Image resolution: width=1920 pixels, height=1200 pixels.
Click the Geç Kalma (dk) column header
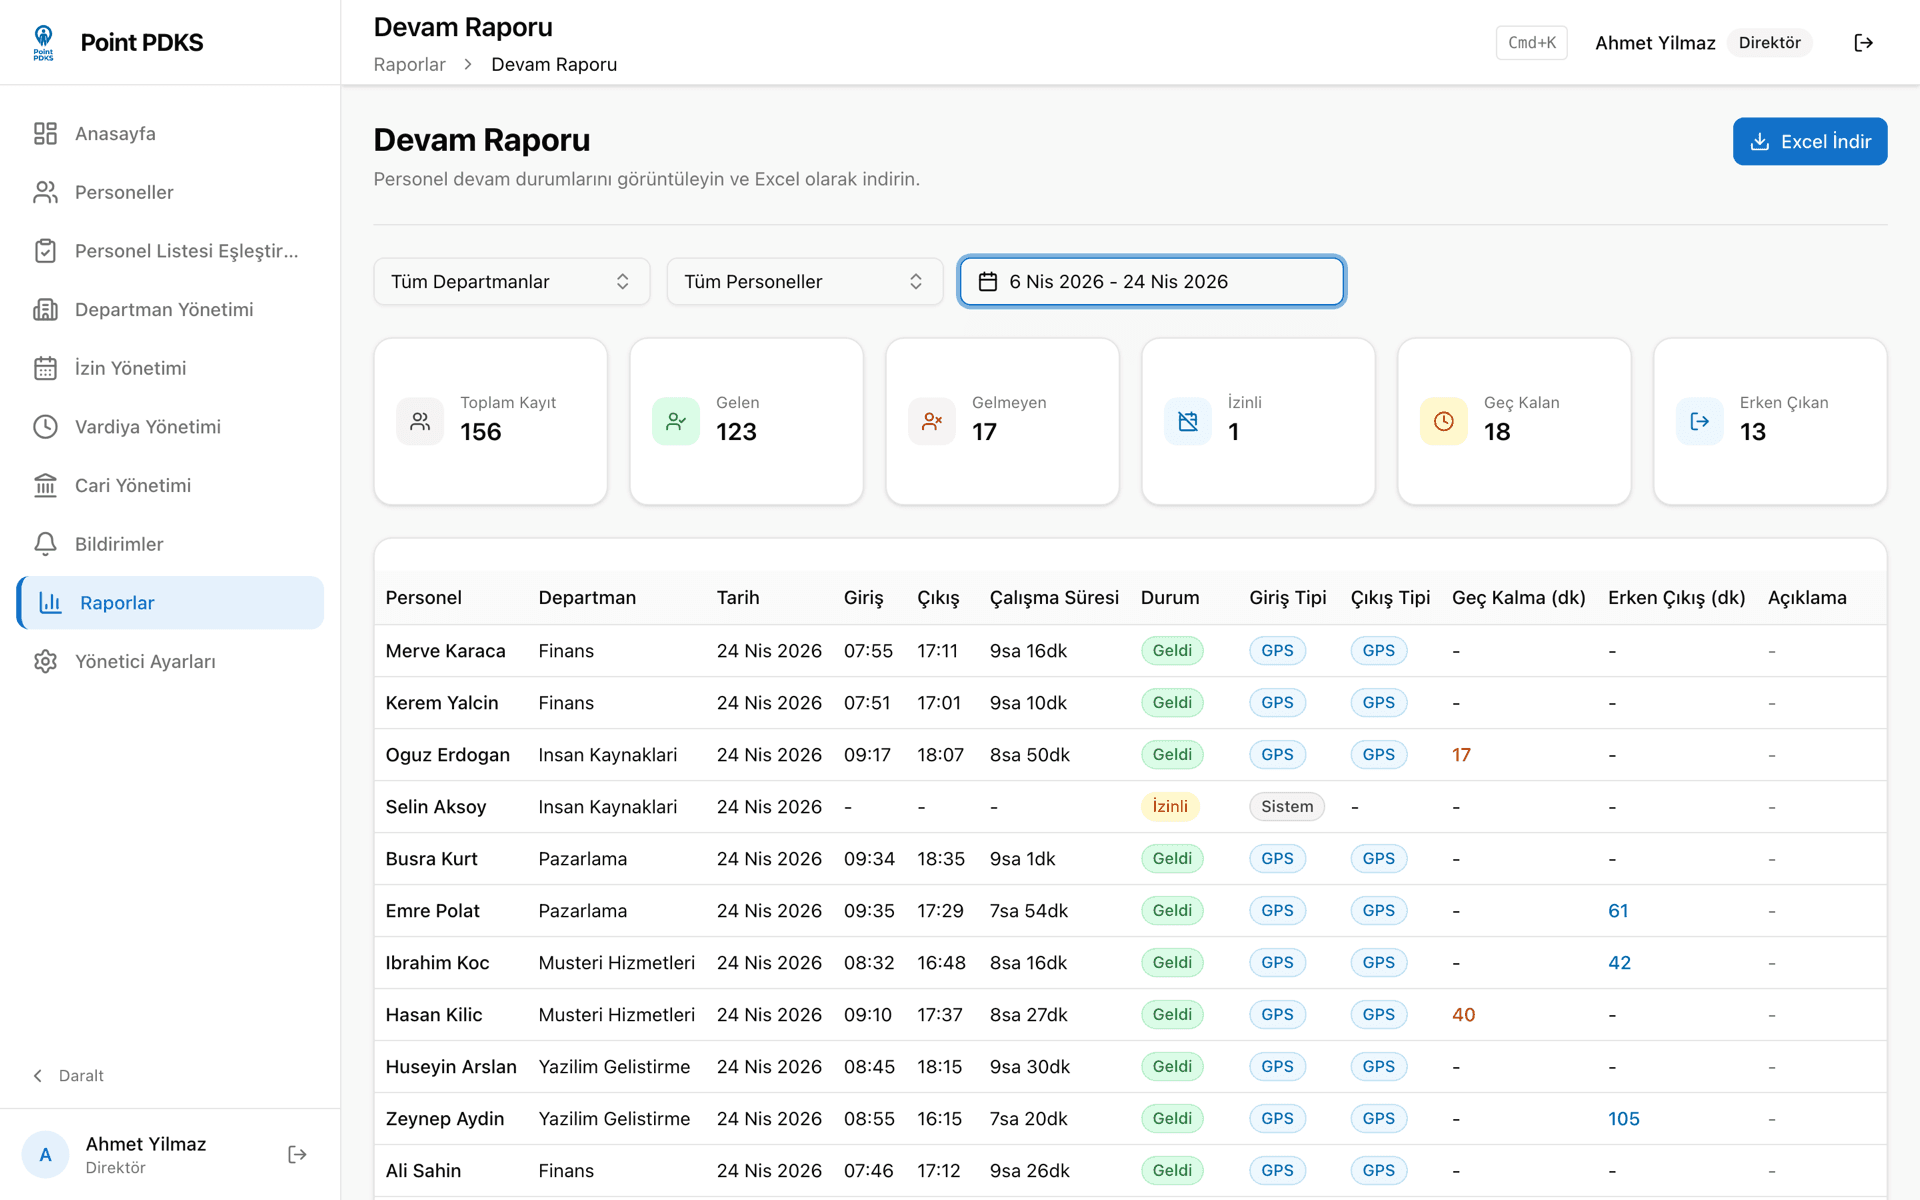click(1518, 598)
